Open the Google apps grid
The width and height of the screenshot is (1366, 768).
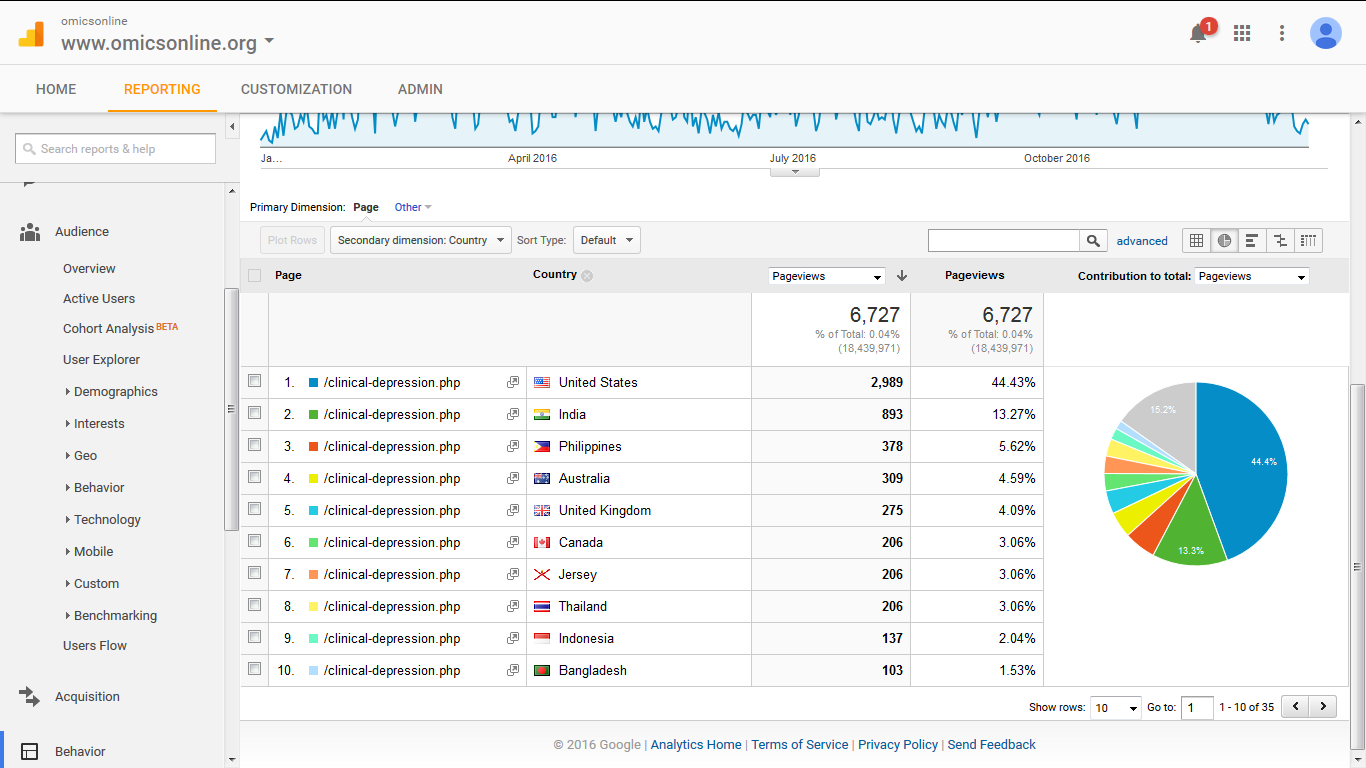pyautogui.click(x=1242, y=33)
